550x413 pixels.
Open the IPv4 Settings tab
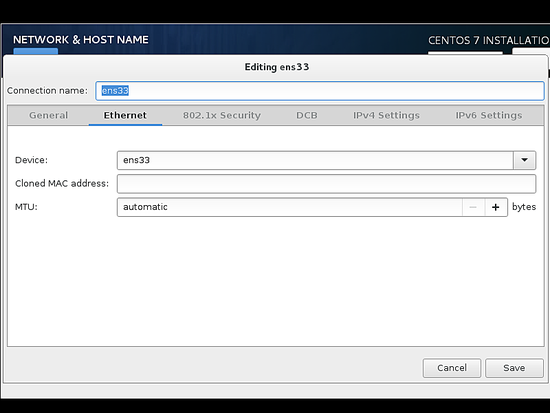(x=386, y=115)
